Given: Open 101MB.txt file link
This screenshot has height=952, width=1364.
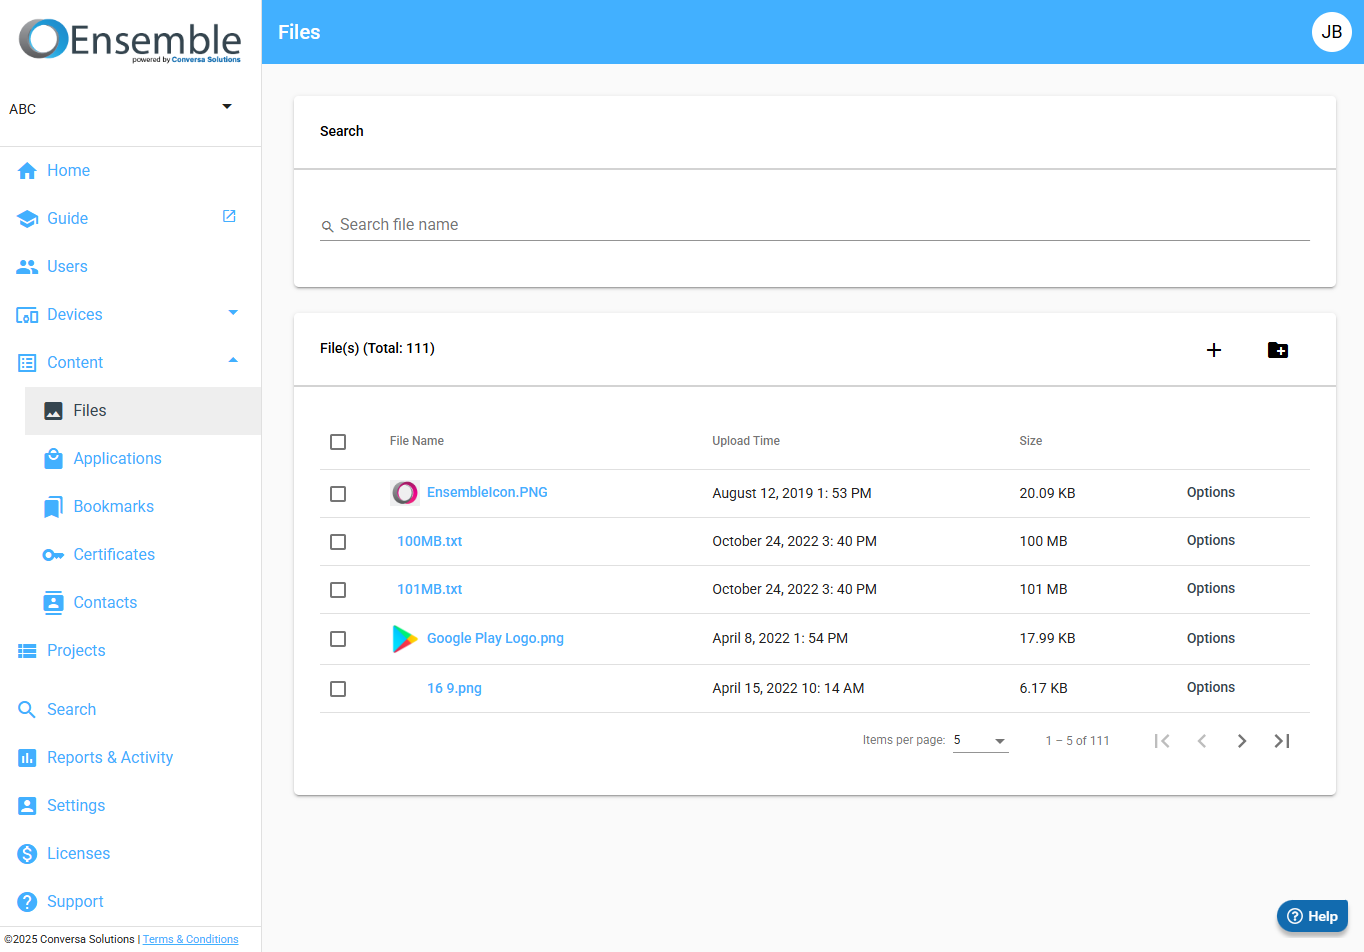Looking at the screenshot, I should point(430,589).
